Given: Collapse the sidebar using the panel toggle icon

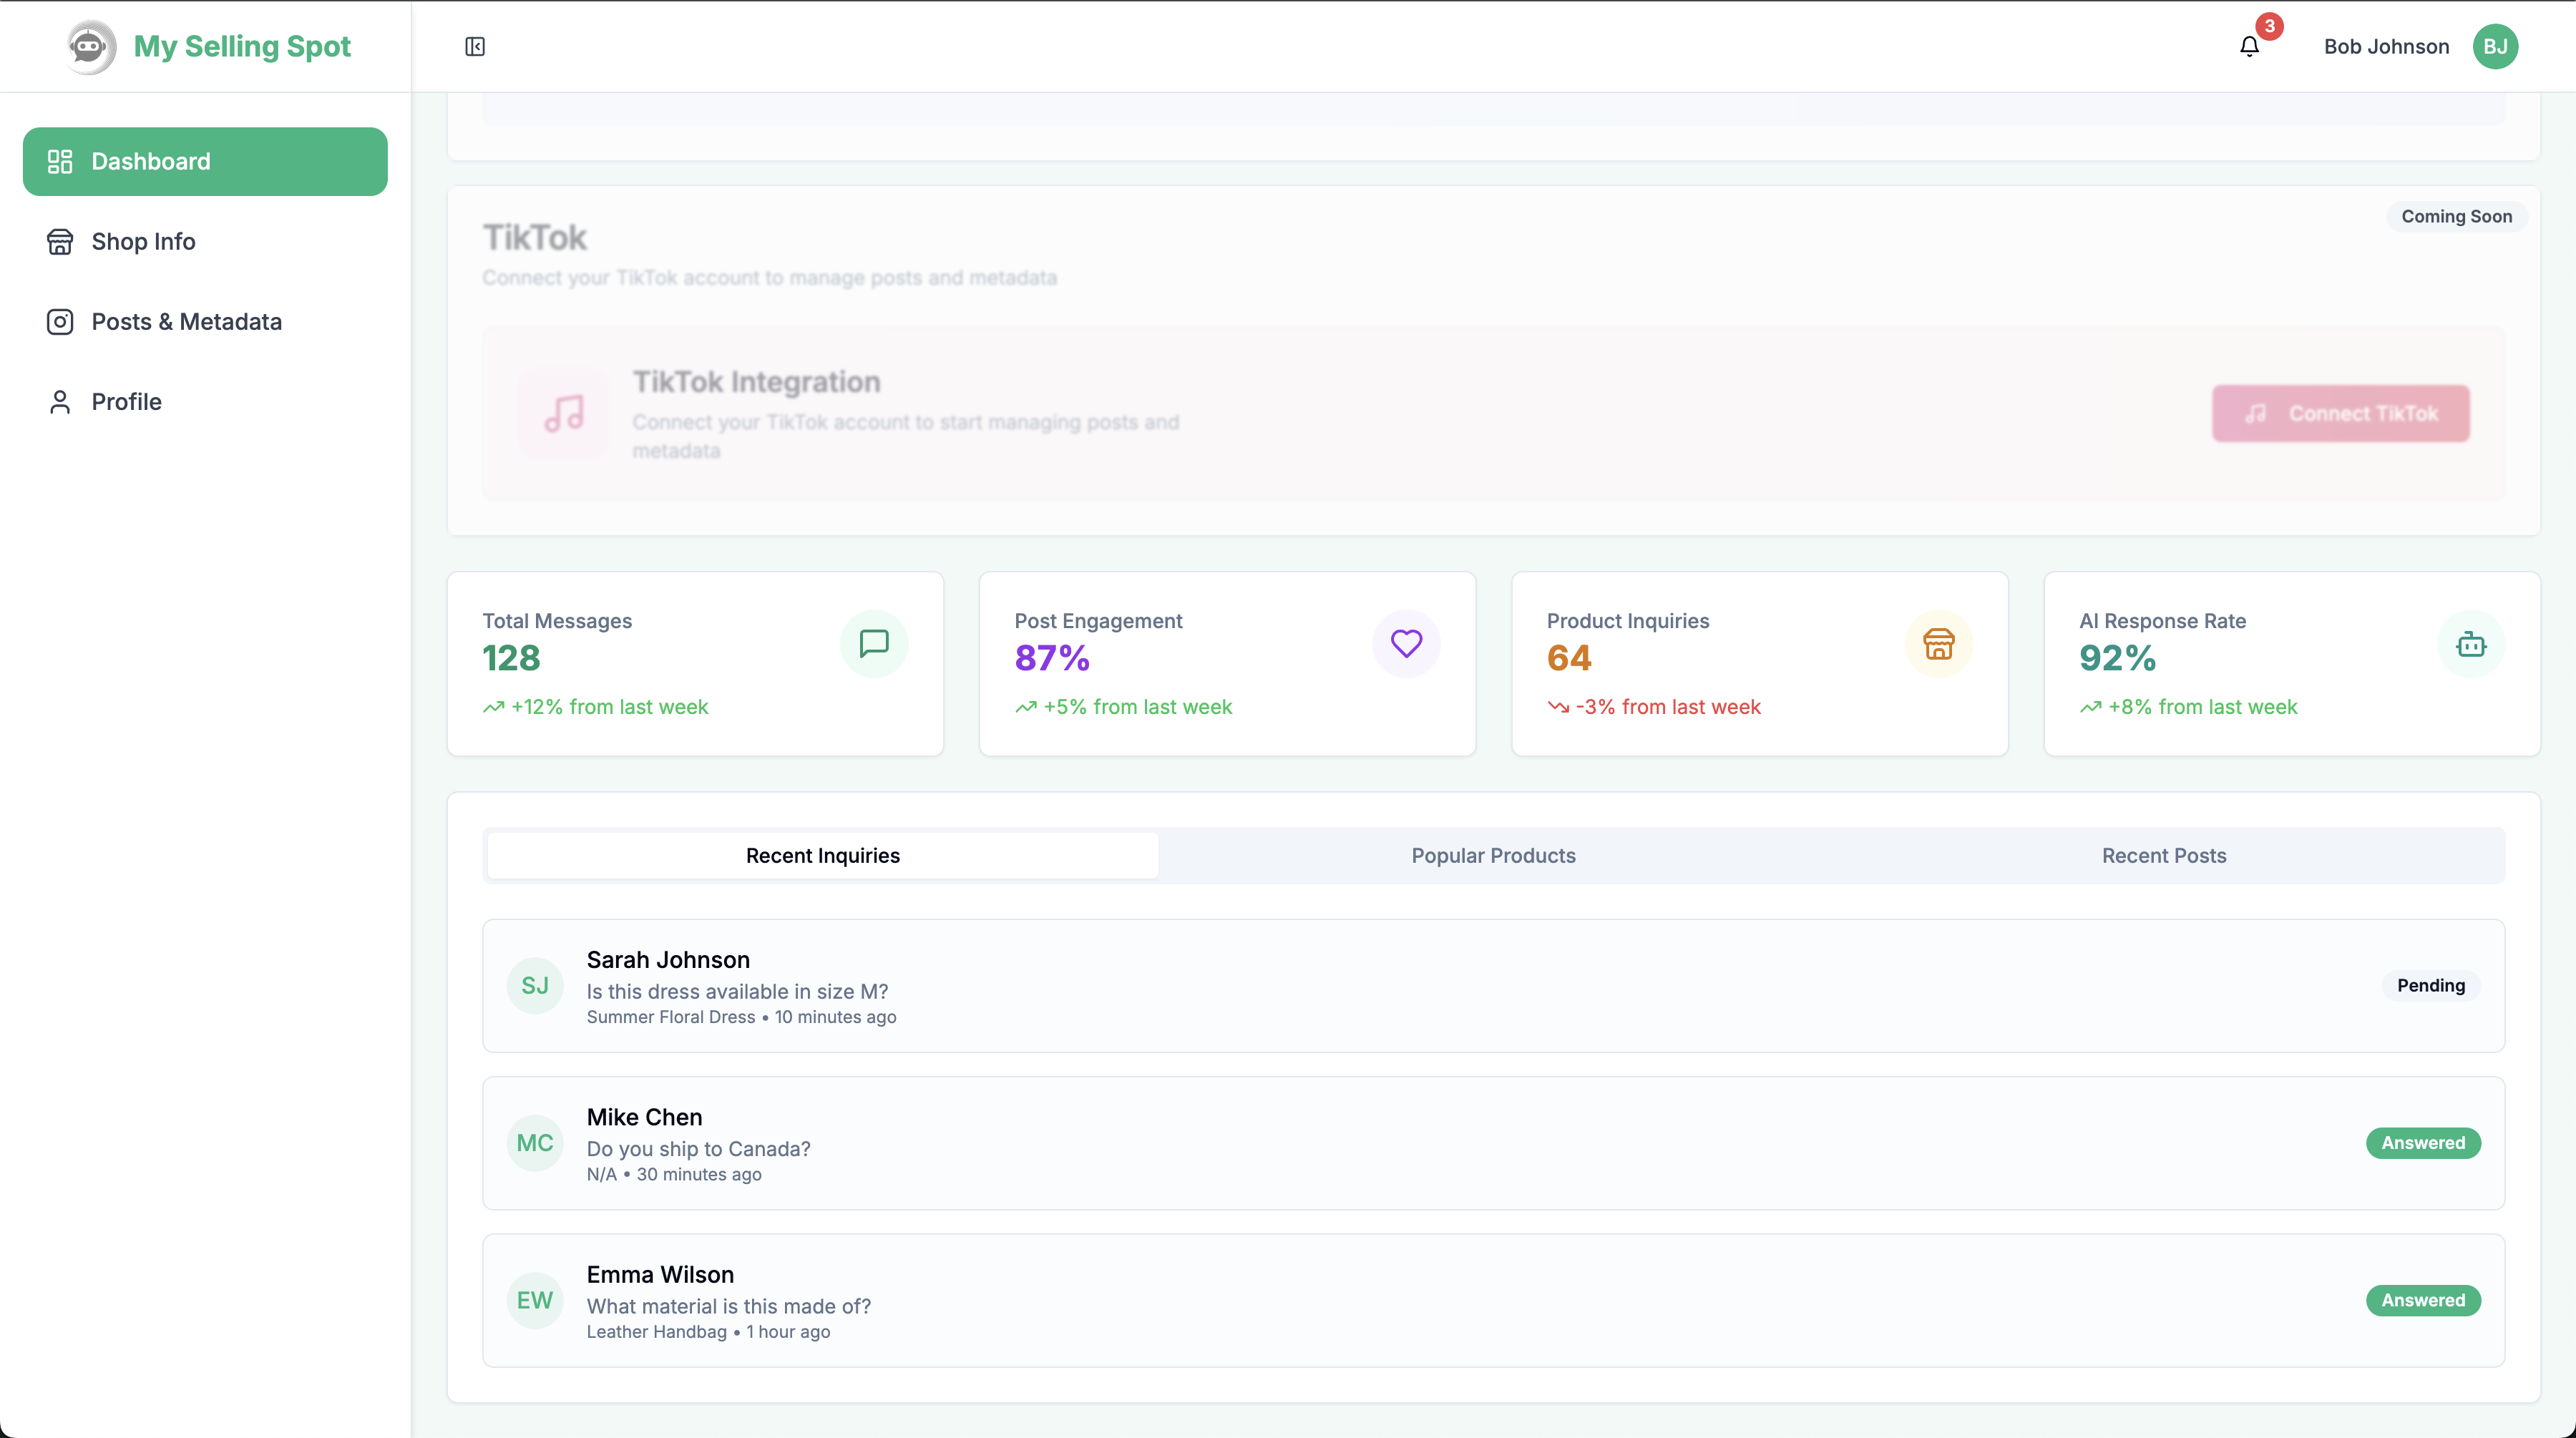Looking at the screenshot, I should tap(474, 46).
